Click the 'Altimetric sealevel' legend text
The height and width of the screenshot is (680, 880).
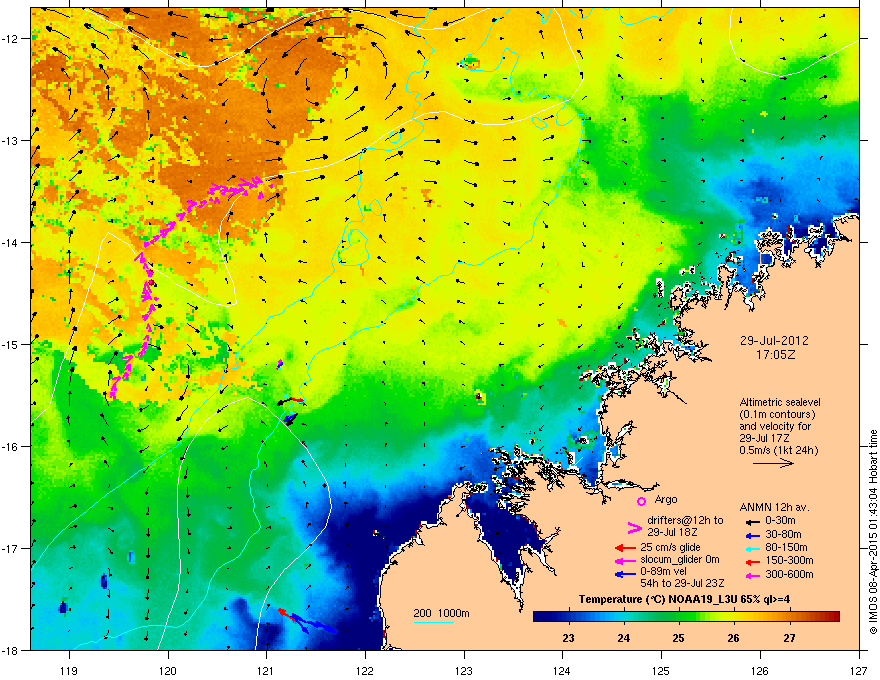(x=780, y=402)
